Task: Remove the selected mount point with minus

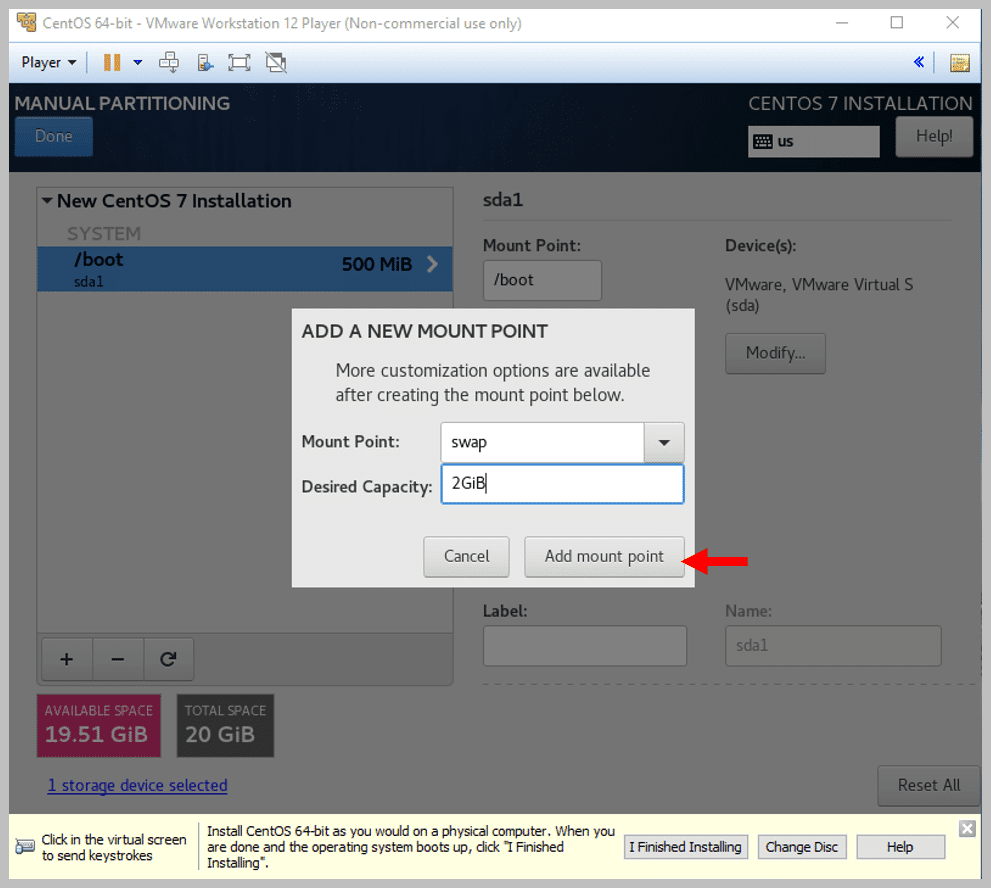Action: (x=118, y=659)
